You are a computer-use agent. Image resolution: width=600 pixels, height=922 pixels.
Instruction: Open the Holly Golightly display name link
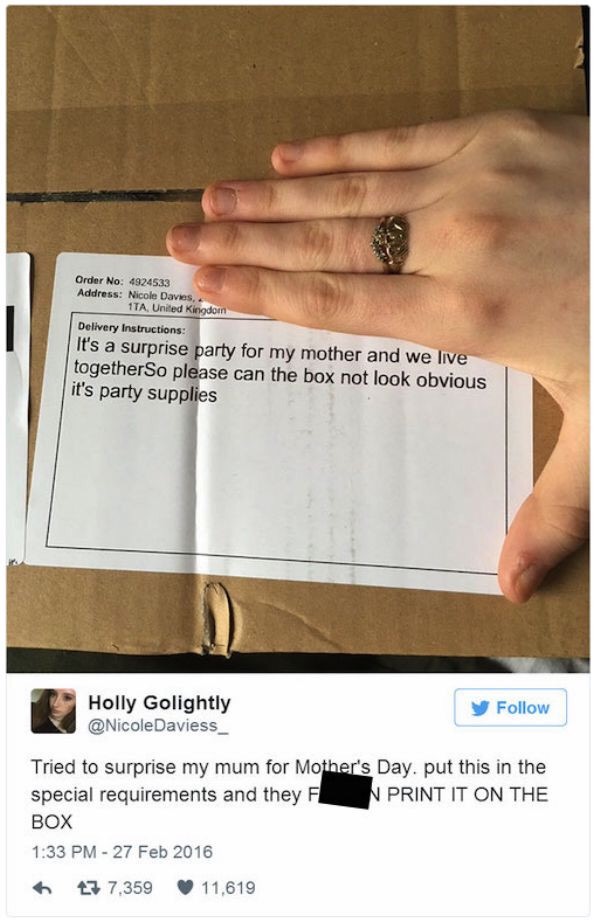pyautogui.click(x=159, y=702)
